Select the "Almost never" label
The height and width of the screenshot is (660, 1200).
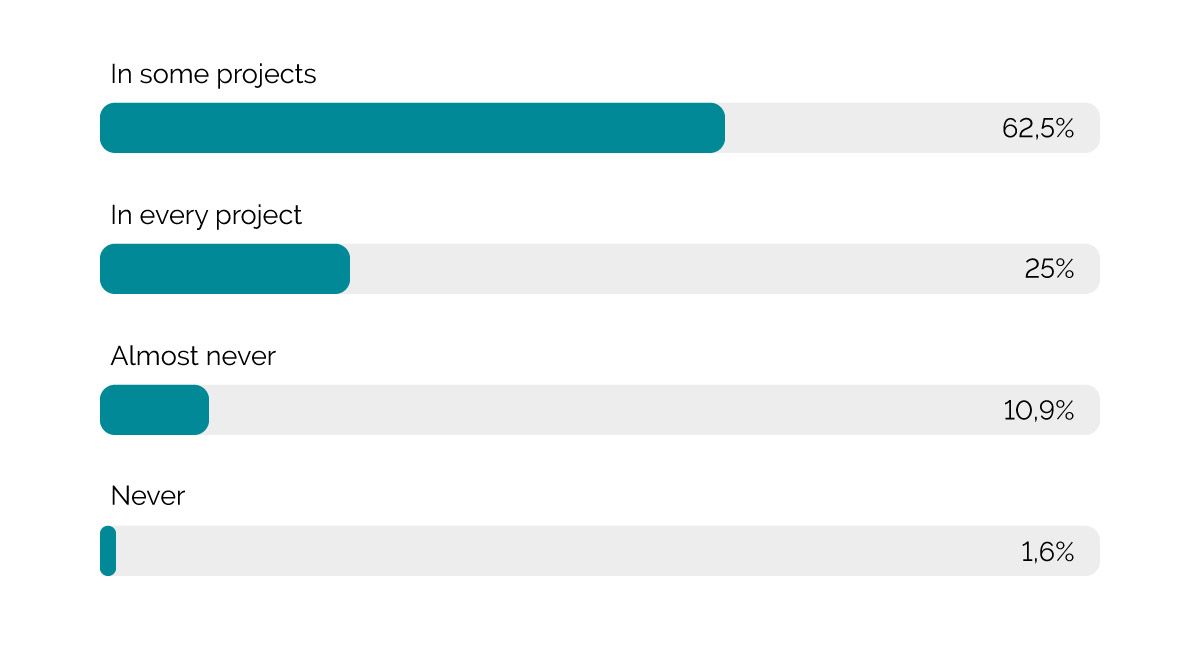coord(193,356)
